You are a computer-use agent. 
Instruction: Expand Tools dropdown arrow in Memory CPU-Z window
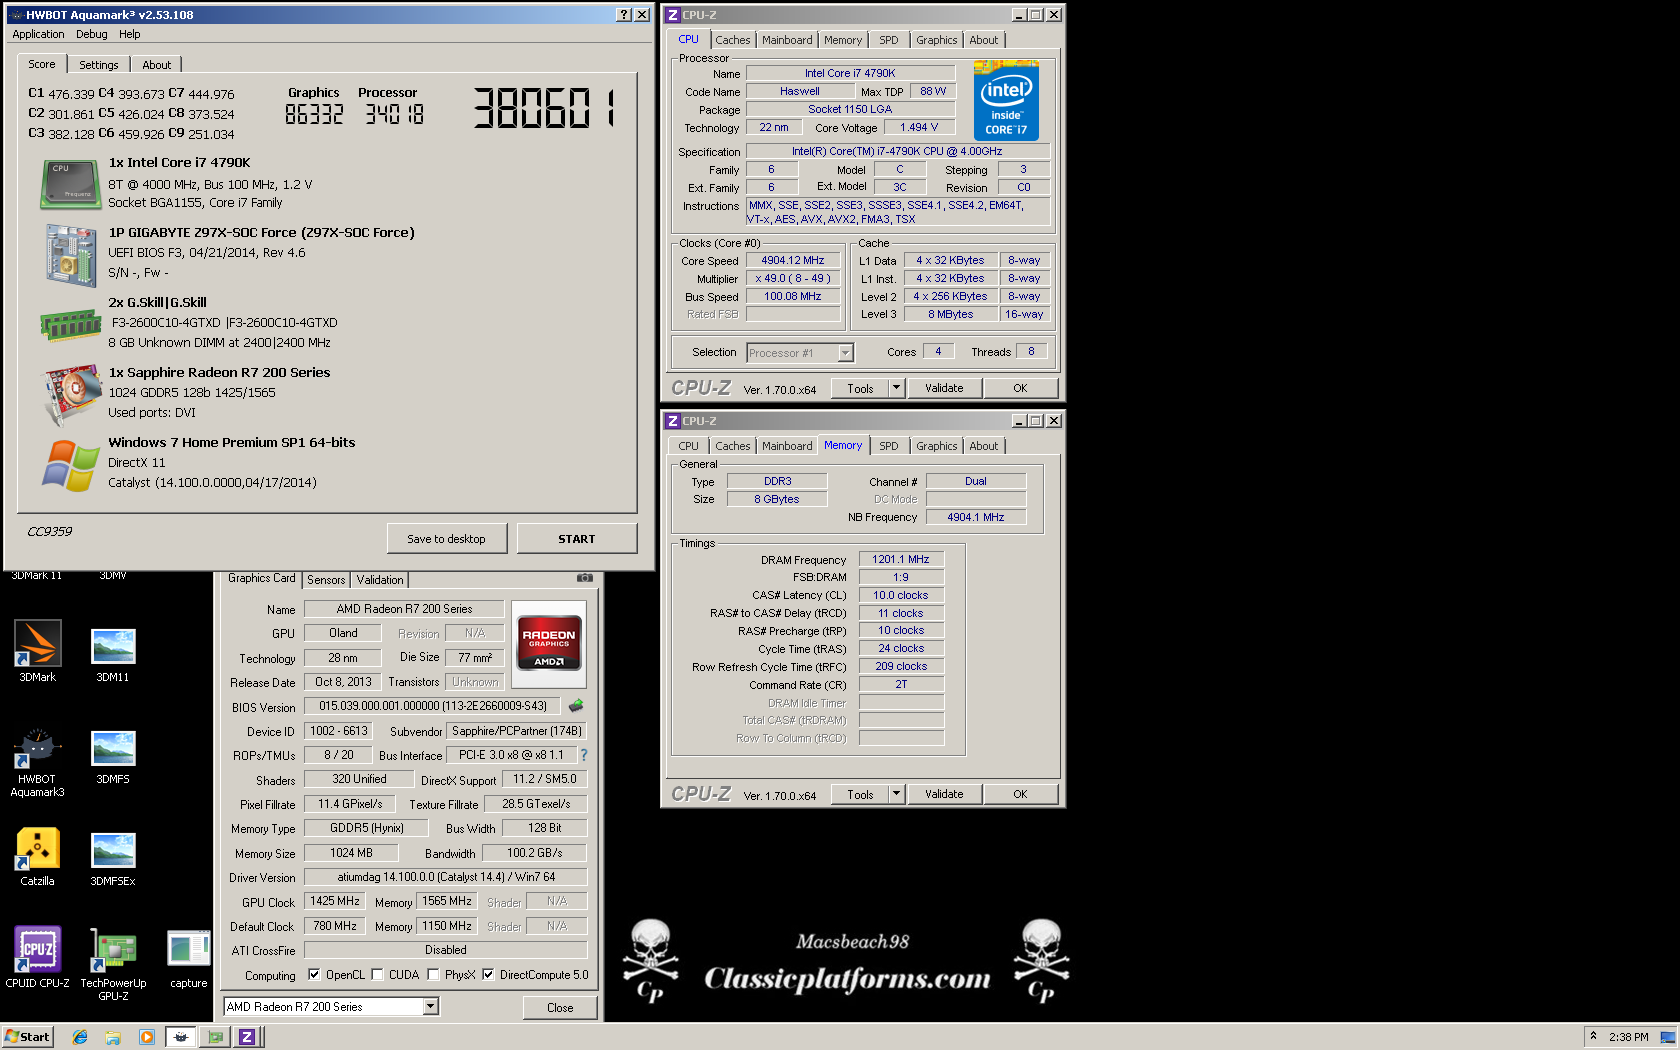pos(896,794)
